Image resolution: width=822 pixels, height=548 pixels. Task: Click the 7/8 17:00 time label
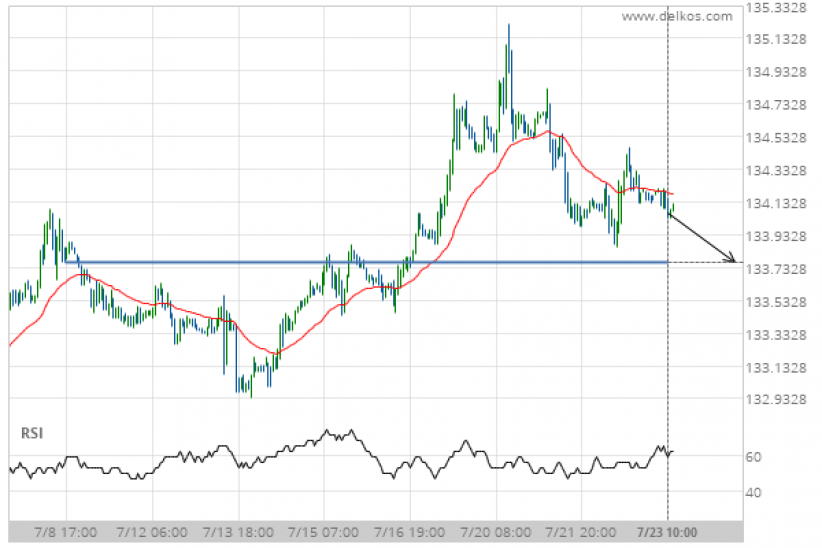click(x=66, y=533)
